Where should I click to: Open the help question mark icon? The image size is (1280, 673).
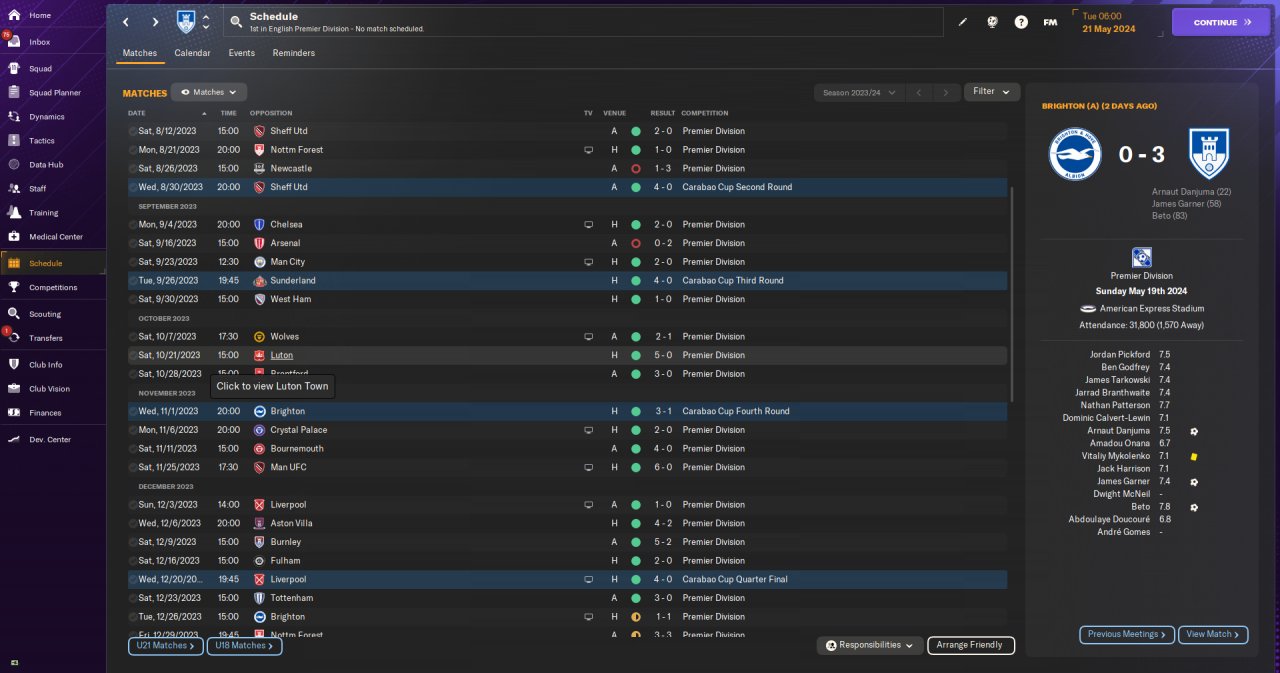(x=1021, y=22)
